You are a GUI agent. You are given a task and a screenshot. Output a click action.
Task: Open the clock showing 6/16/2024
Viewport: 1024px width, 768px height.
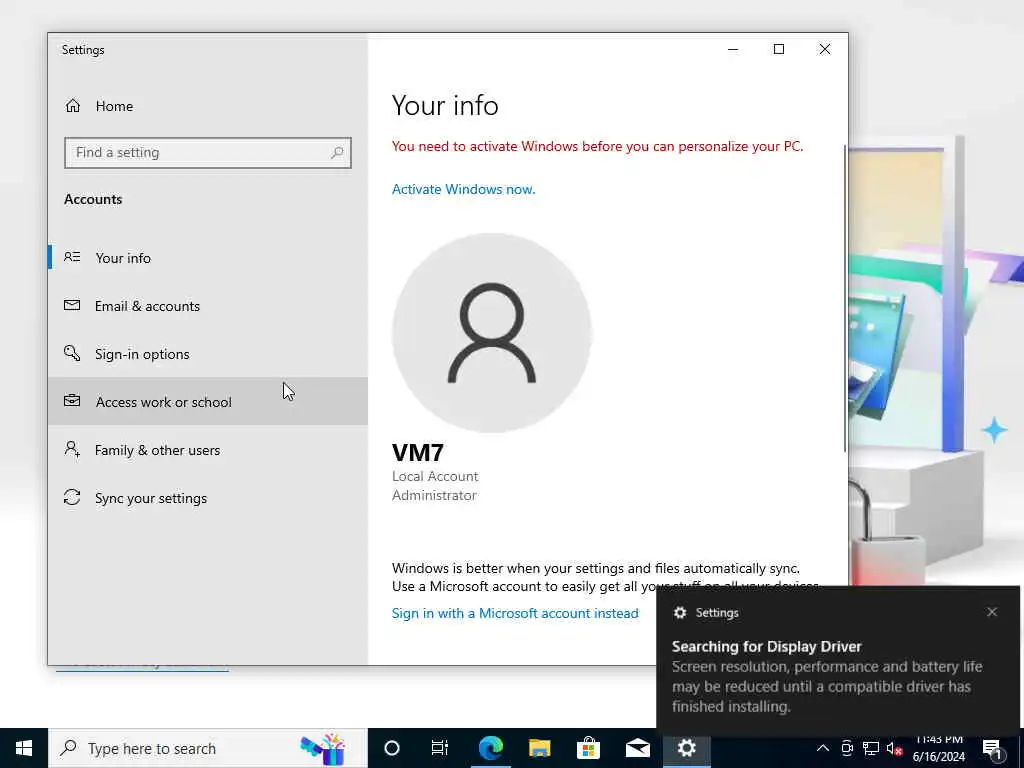938,748
